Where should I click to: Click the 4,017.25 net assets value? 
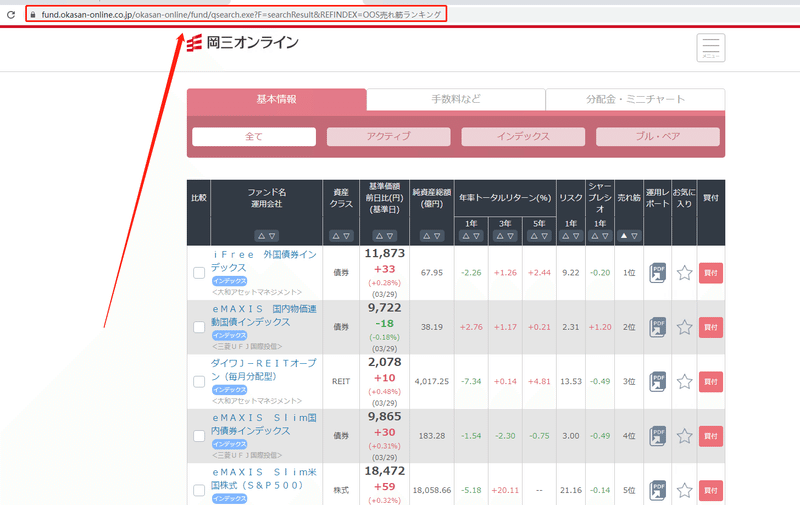(432, 382)
